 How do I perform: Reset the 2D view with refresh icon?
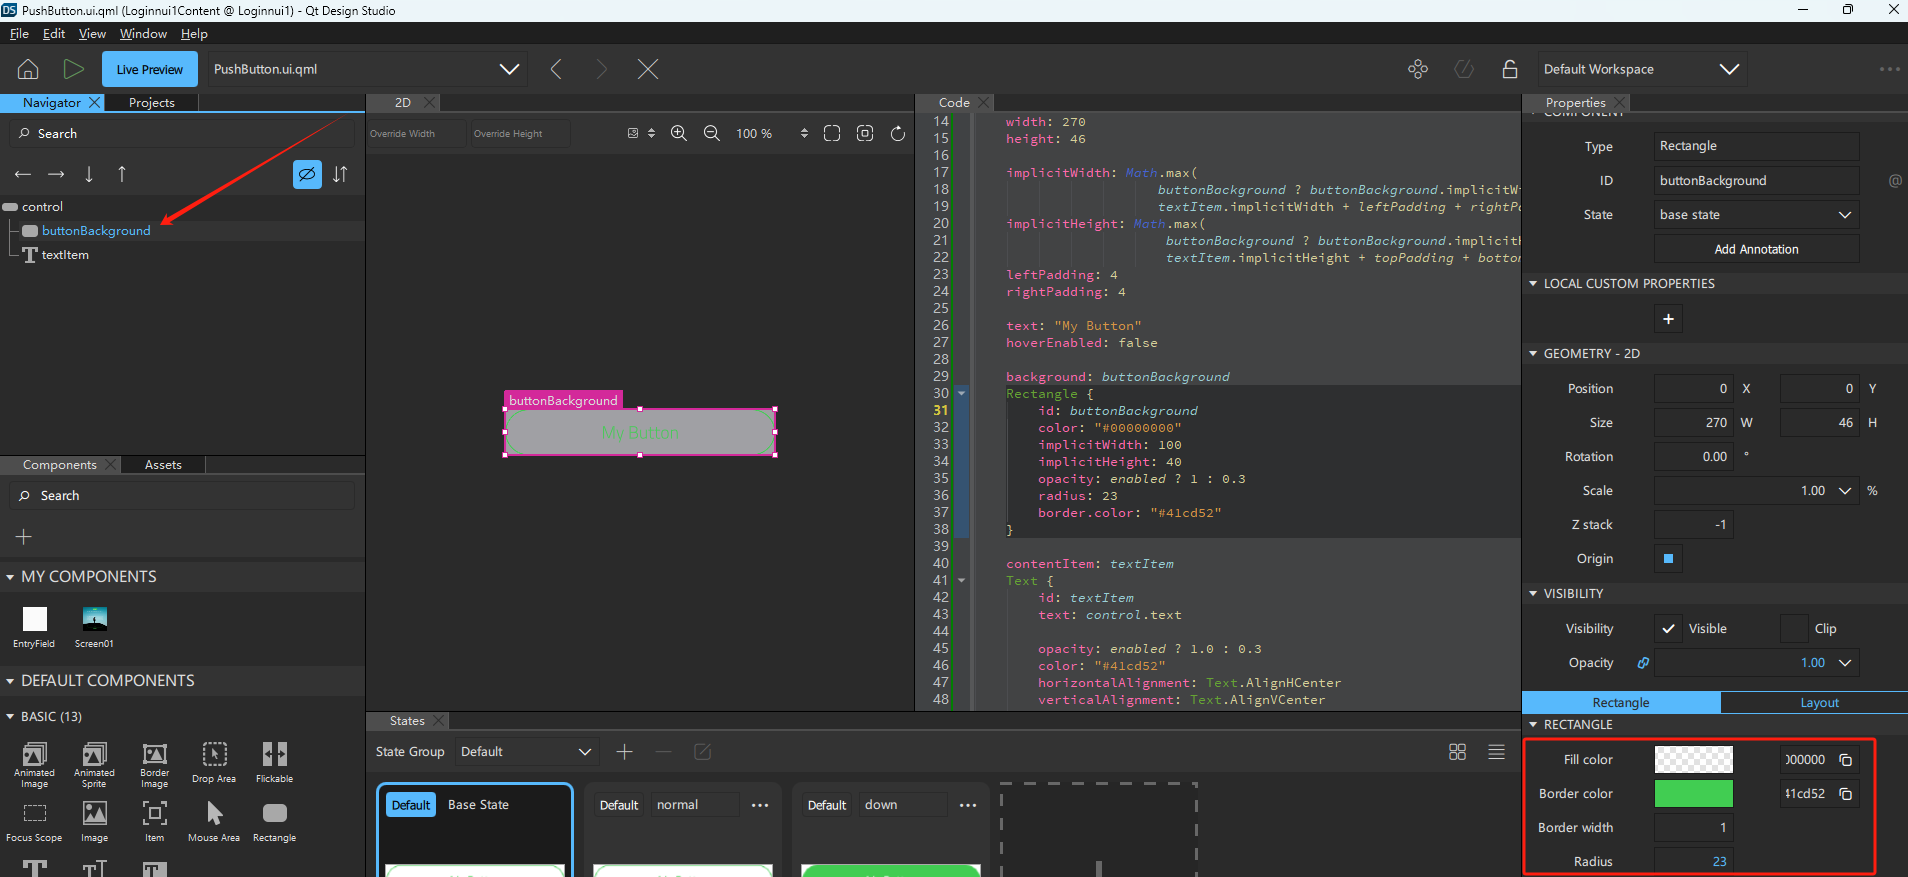pos(898,133)
